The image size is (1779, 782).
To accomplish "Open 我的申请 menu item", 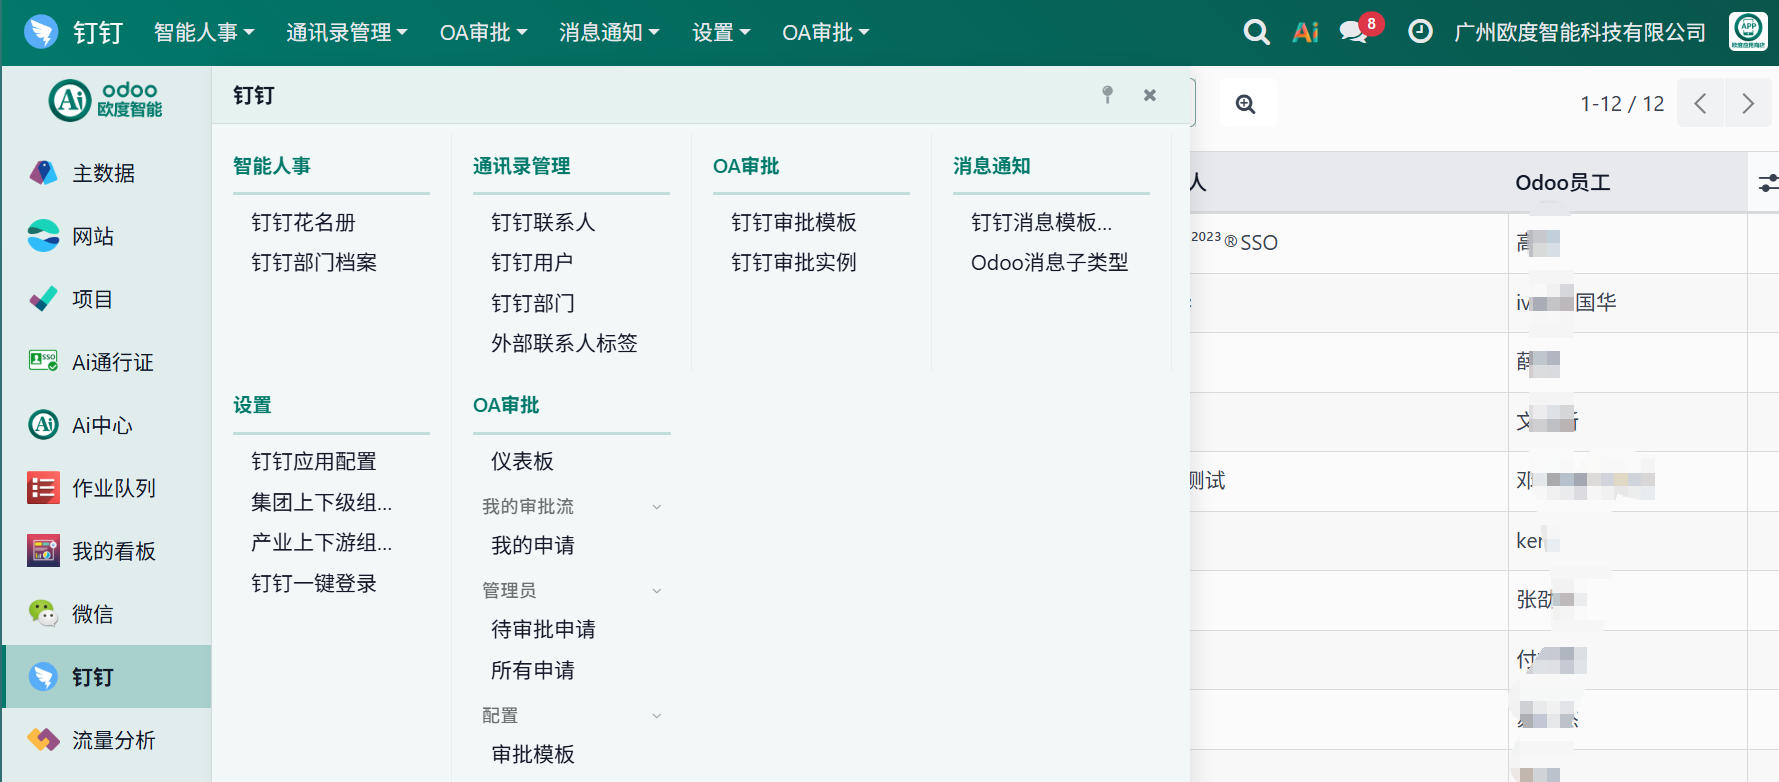I will tap(533, 545).
